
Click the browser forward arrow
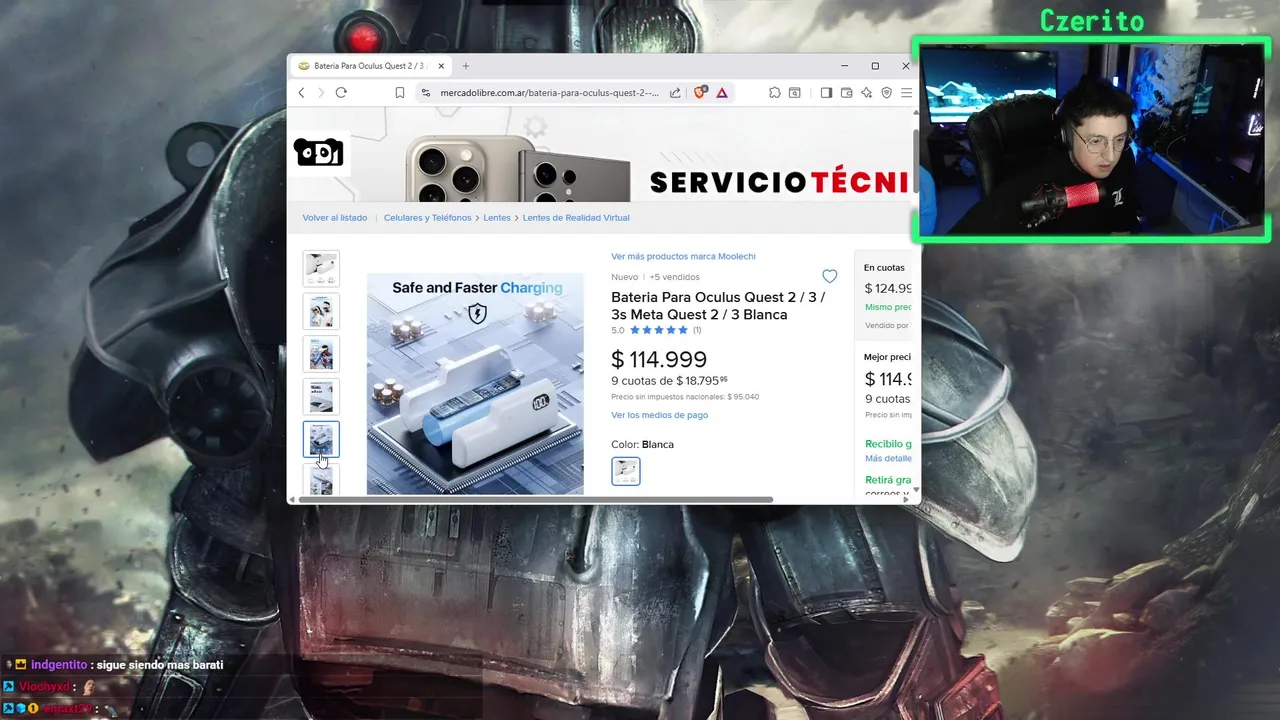[x=321, y=92]
